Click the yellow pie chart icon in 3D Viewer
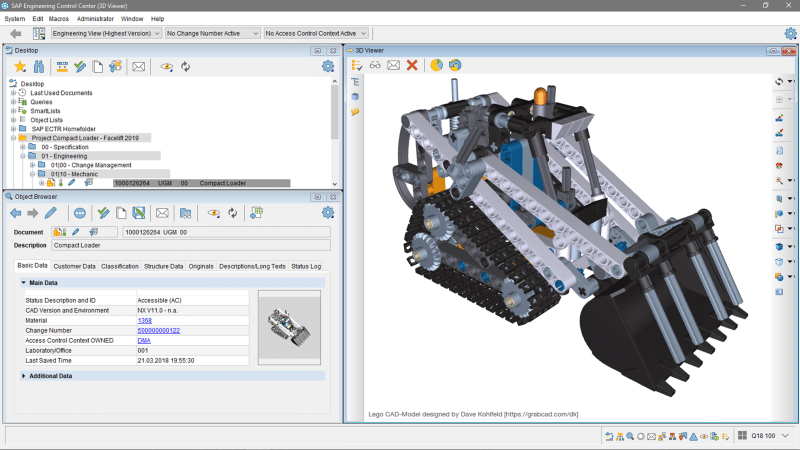The width and height of the screenshot is (800, 450). [x=436, y=65]
